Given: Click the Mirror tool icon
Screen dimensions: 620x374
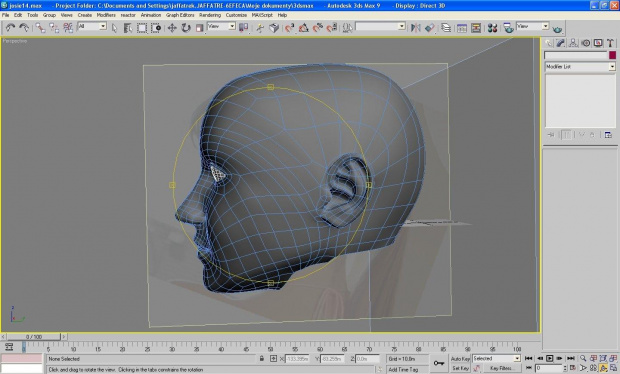Looking at the screenshot, I should point(416,28).
